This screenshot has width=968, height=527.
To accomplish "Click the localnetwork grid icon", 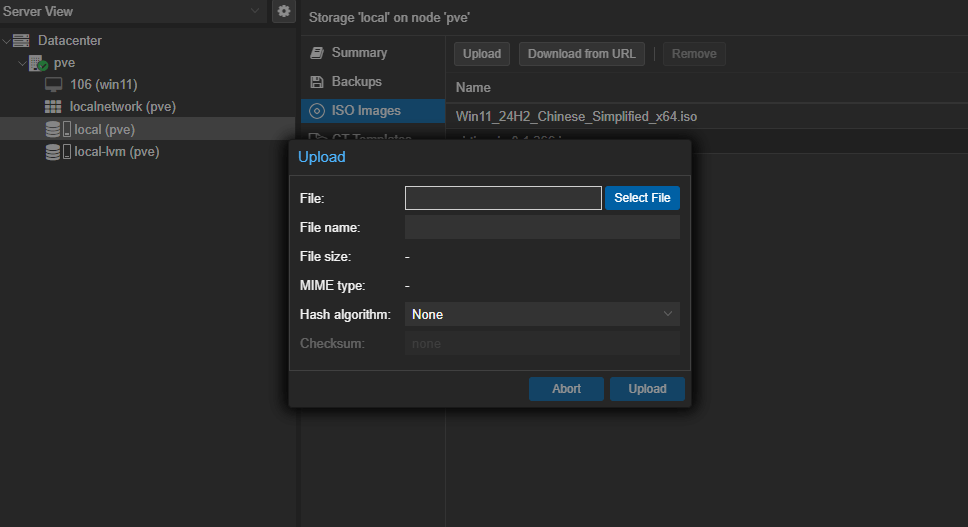I will pos(54,106).
